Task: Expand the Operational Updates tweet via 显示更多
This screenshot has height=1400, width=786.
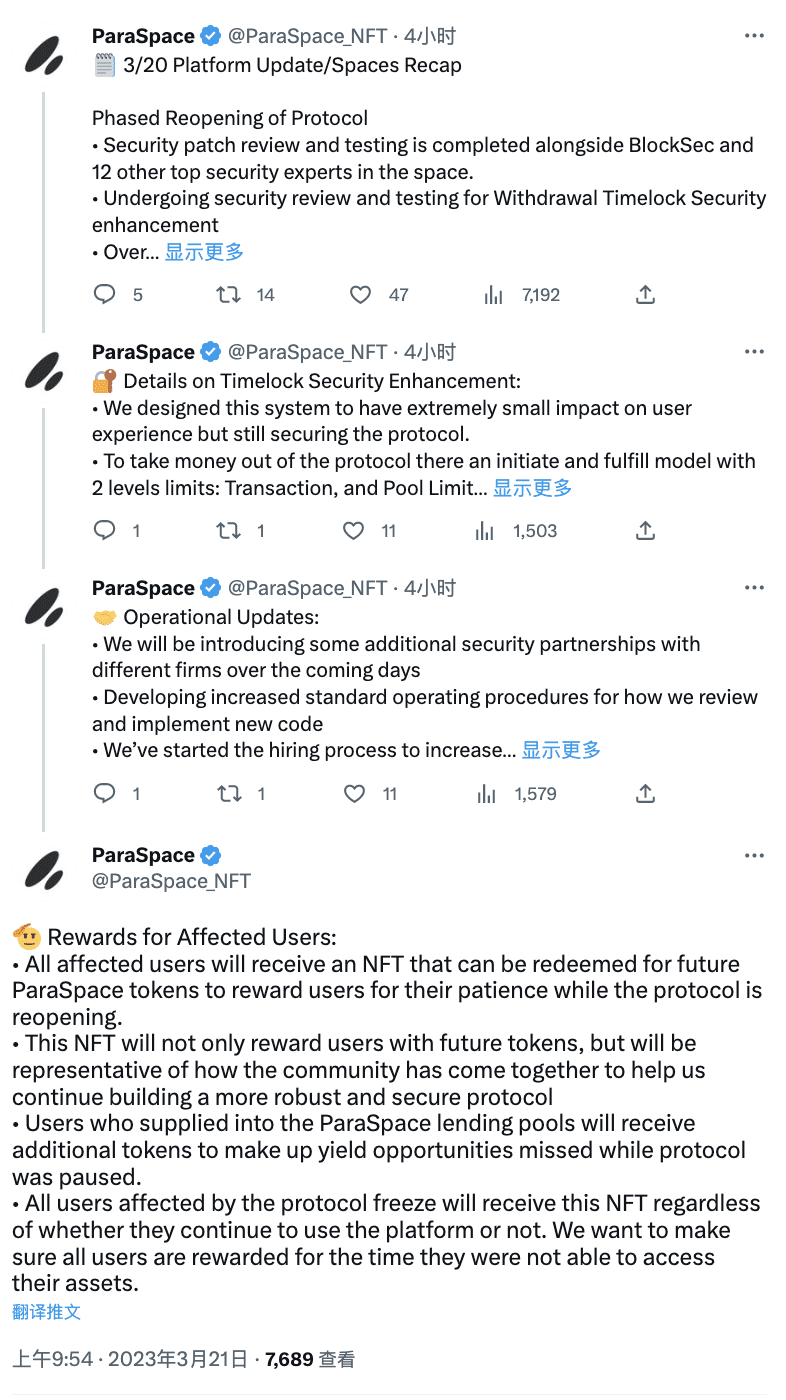Action: 560,748
